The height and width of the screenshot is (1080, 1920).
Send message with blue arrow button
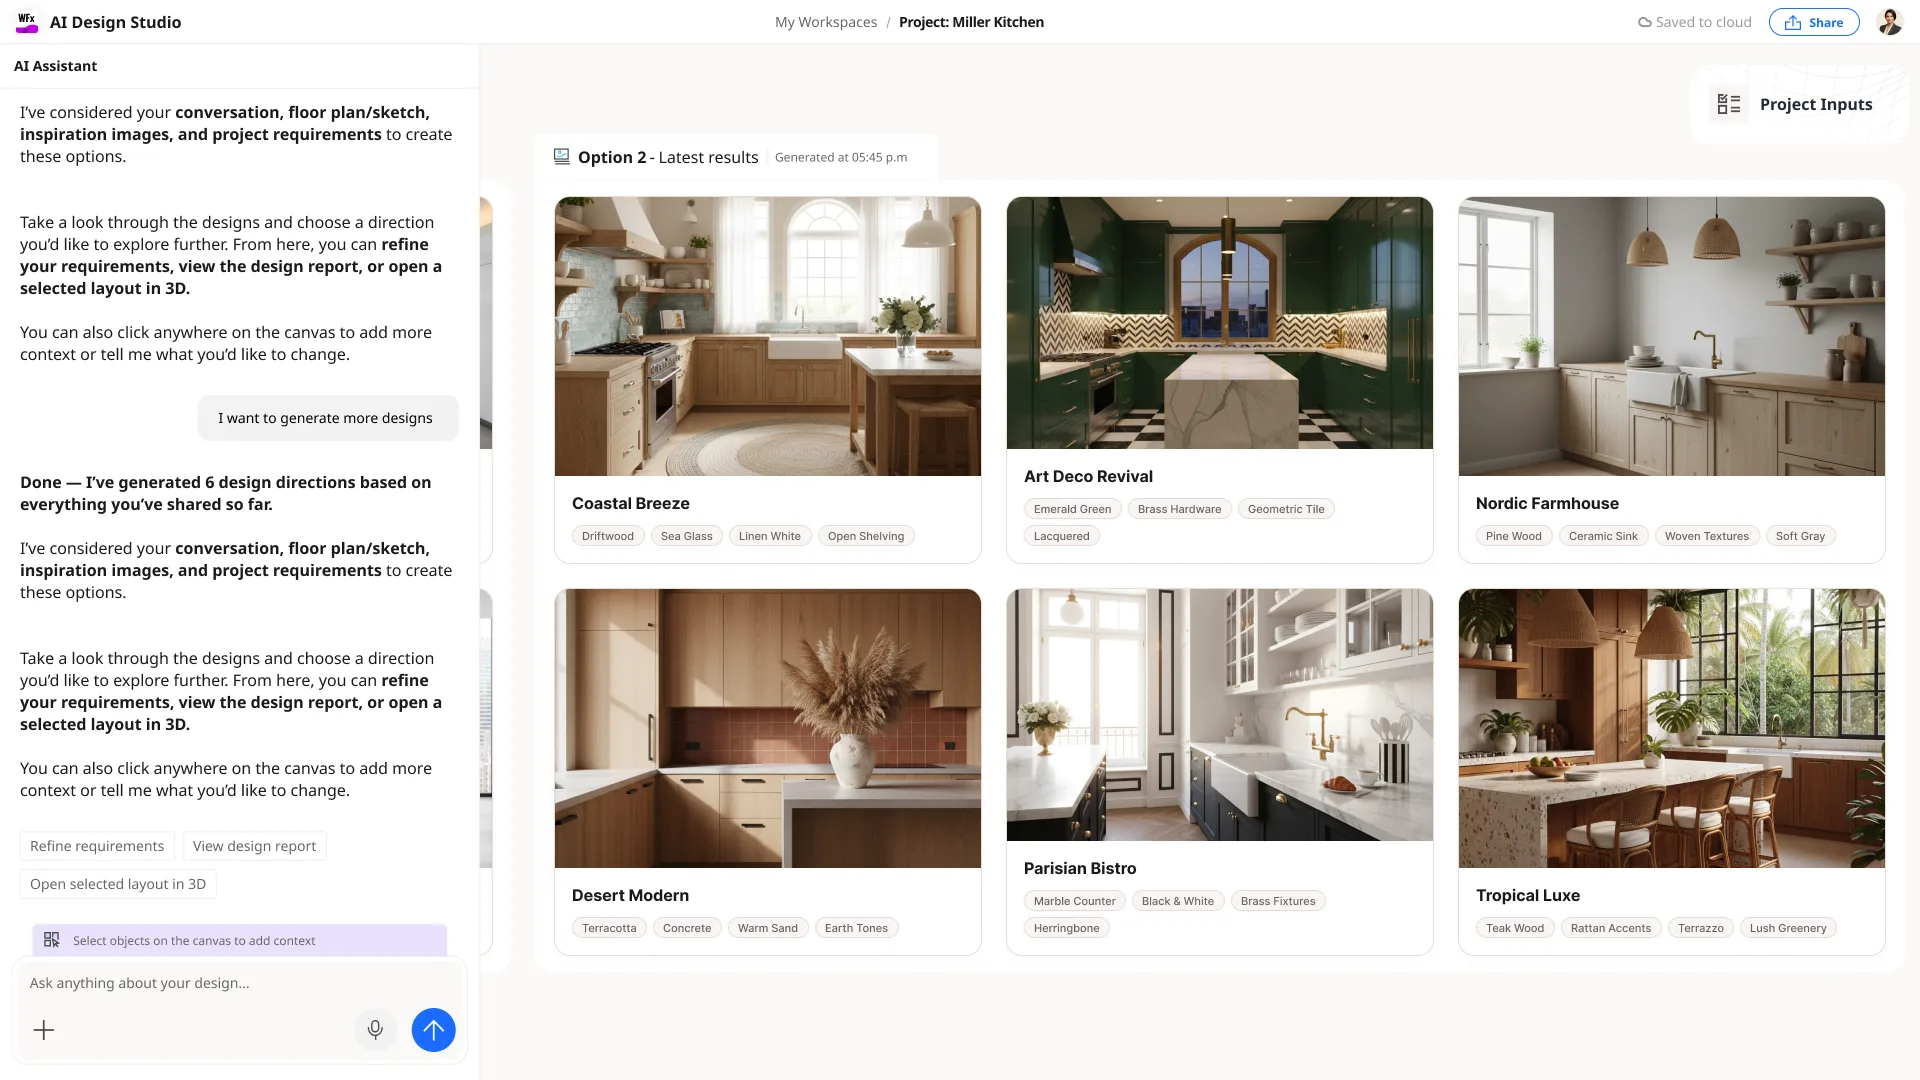[x=433, y=1030]
